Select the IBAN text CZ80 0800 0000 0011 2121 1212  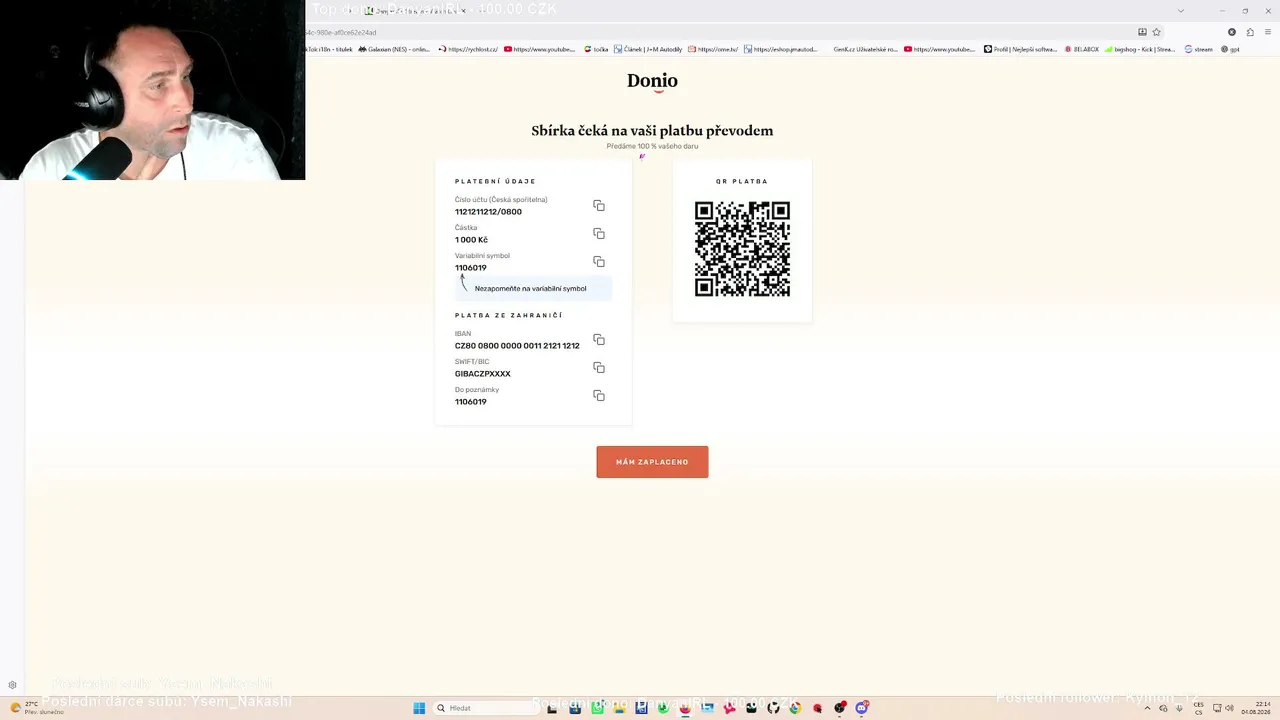click(517, 346)
